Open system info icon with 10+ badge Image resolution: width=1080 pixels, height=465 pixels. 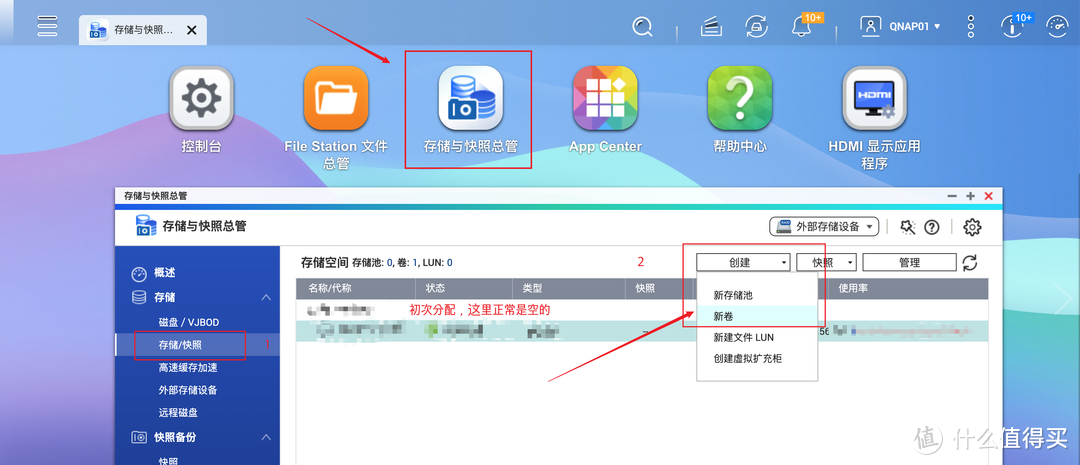tap(1011, 27)
